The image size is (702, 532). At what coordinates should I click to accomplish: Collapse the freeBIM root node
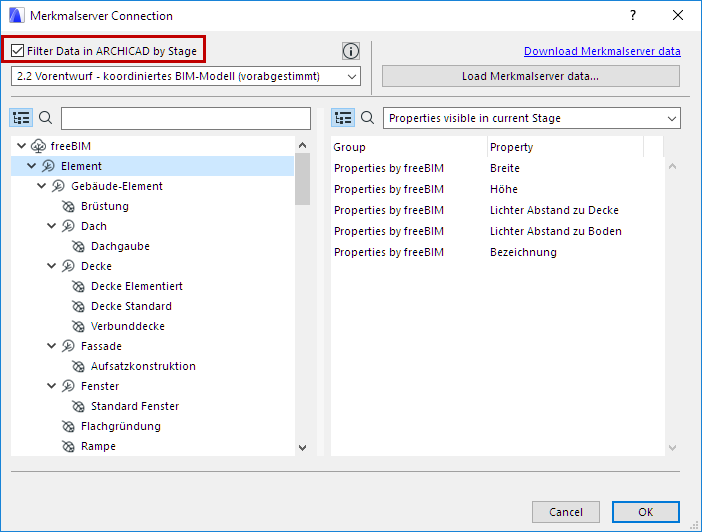pos(21,146)
